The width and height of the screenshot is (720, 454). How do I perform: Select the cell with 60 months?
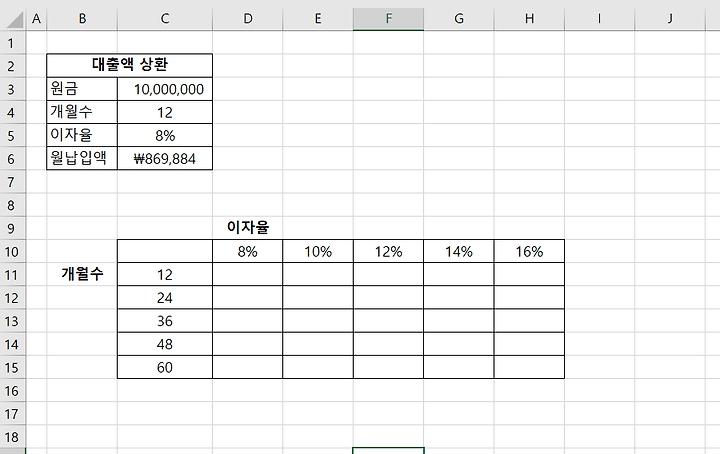tap(165, 367)
